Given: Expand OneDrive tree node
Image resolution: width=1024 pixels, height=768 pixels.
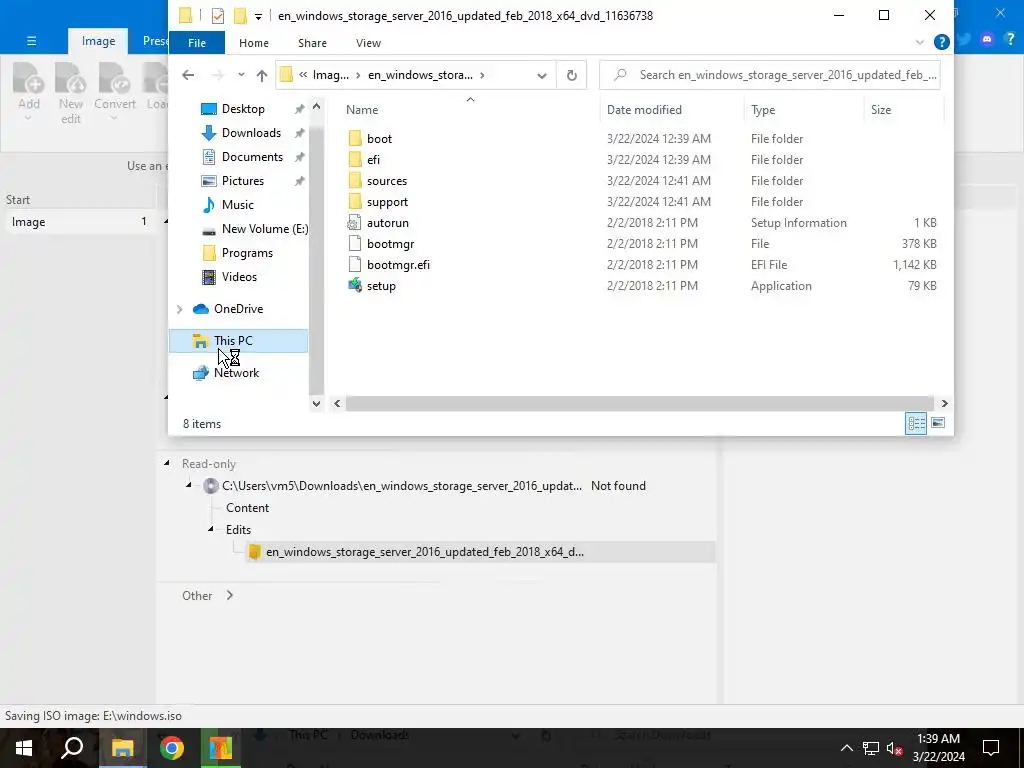Looking at the screenshot, I should point(180,309).
